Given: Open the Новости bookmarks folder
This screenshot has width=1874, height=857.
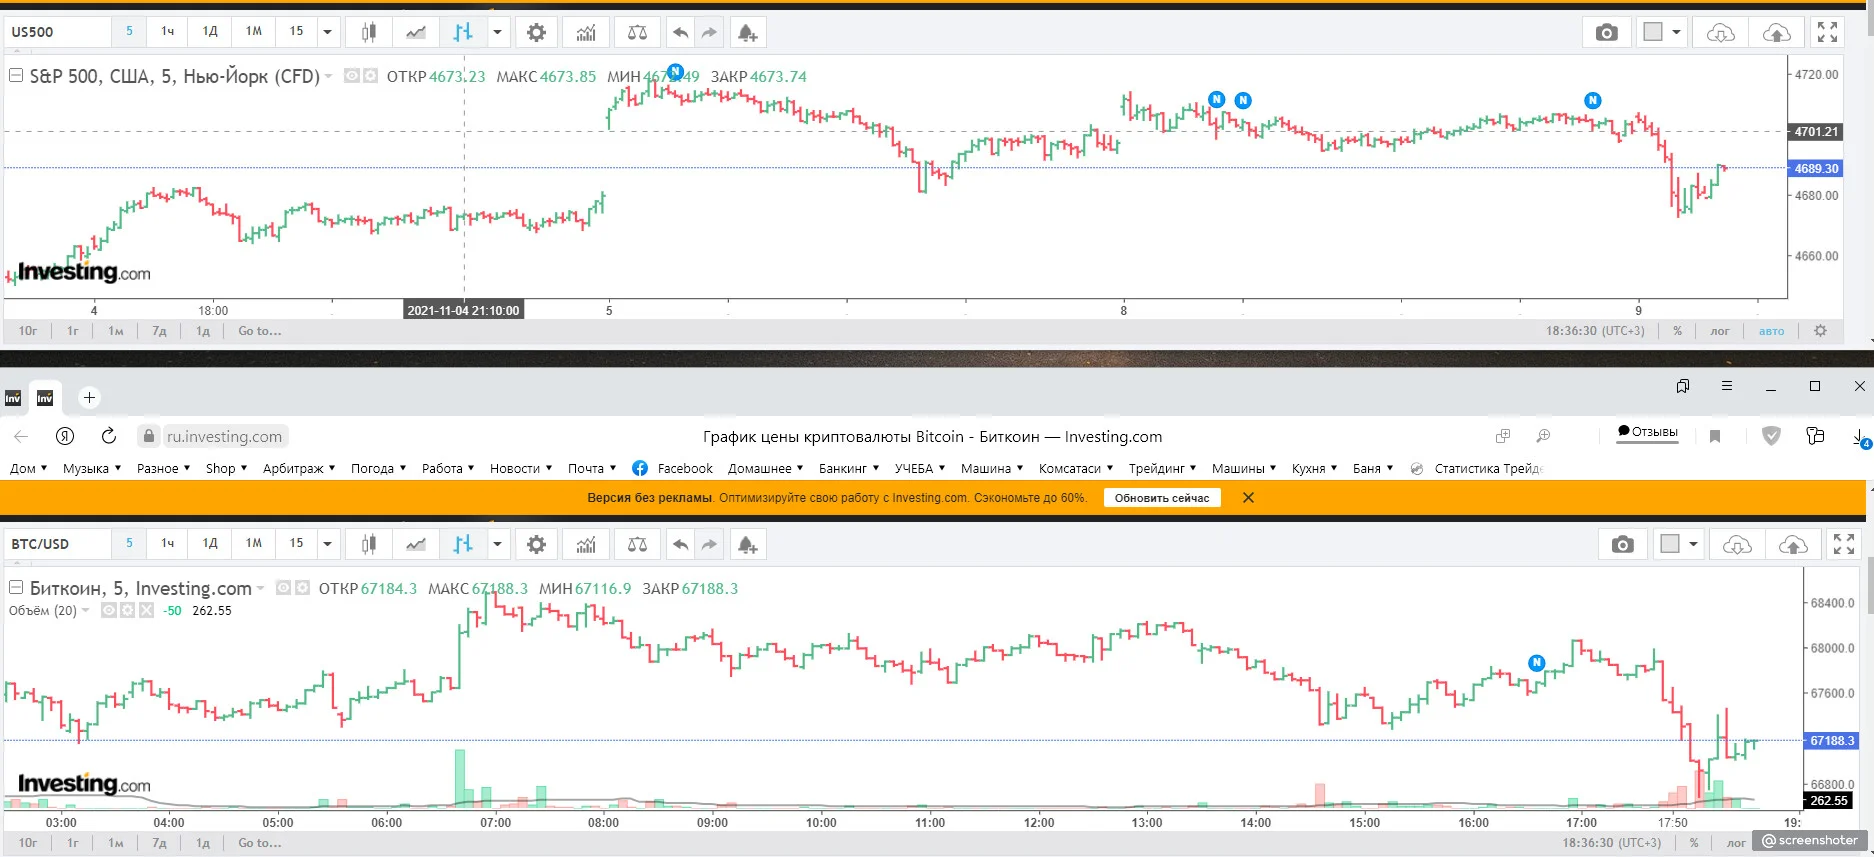Looking at the screenshot, I should click(x=520, y=468).
